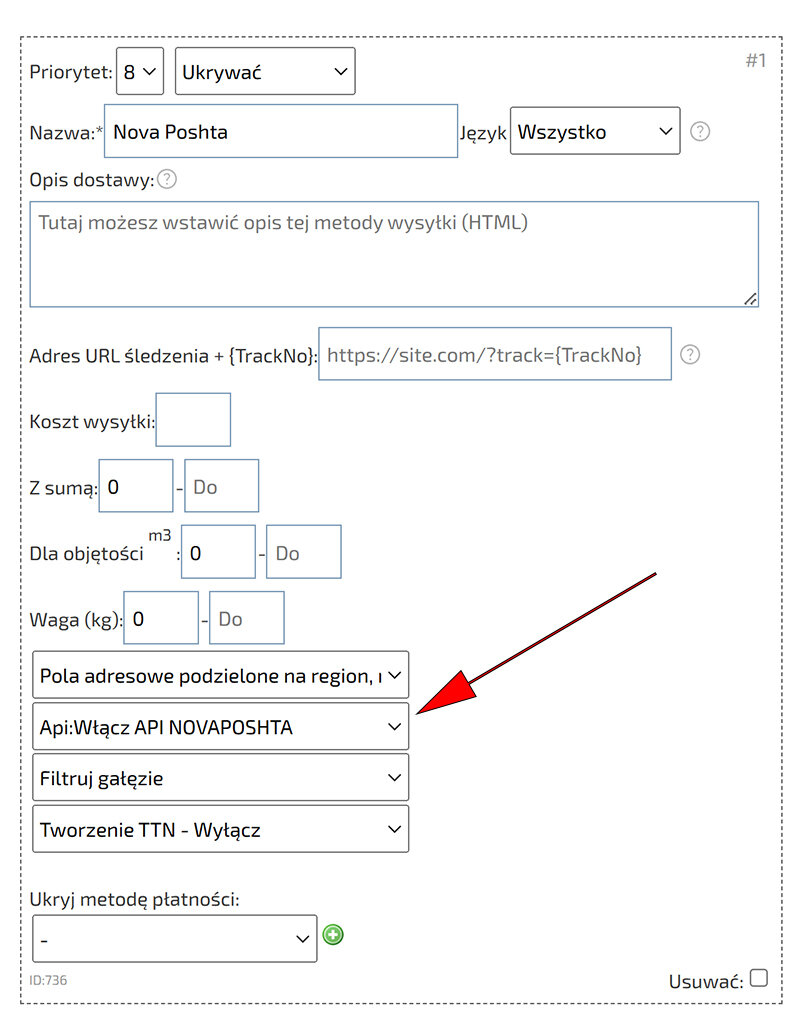Open the Priorytet dropdown
The image size is (800, 1023).
click(x=140, y=72)
